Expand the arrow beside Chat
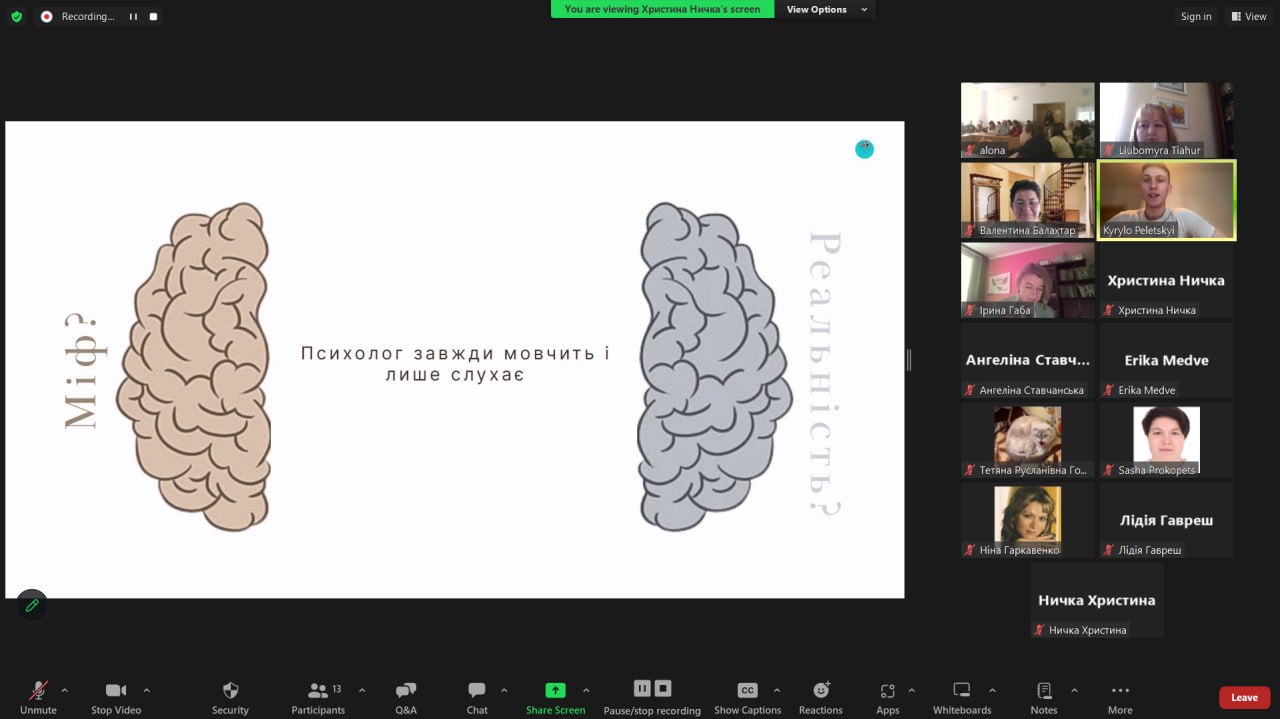The height and width of the screenshot is (719, 1280). pos(504,690)
